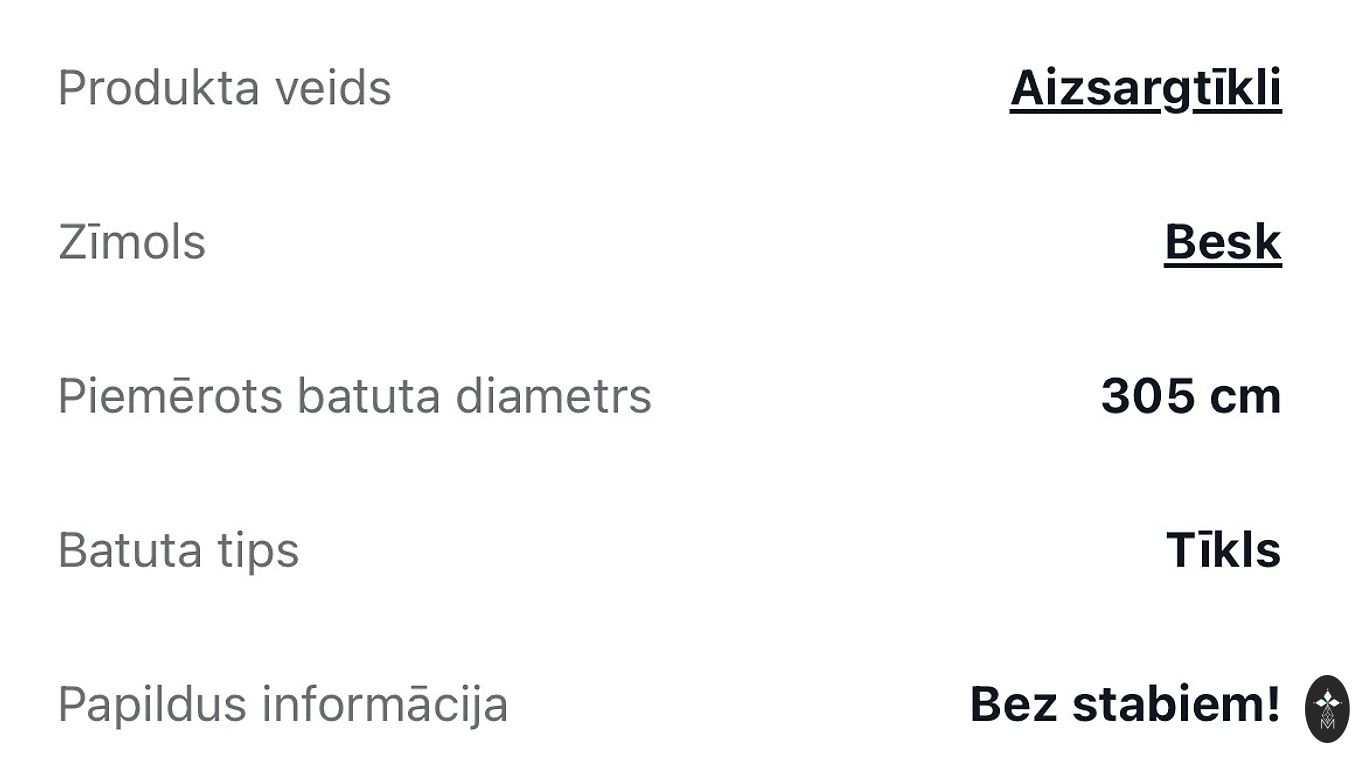Click the Batuta tips label
This screenshot has width=1366, height=759.
click(178, 550)
